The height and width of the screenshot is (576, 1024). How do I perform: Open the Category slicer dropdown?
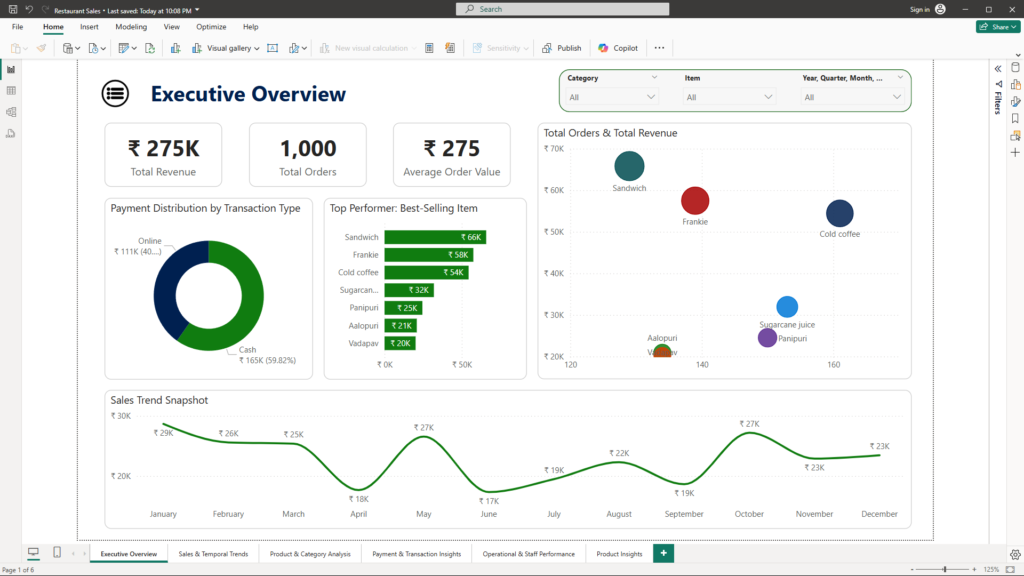(x=612, y=97)
